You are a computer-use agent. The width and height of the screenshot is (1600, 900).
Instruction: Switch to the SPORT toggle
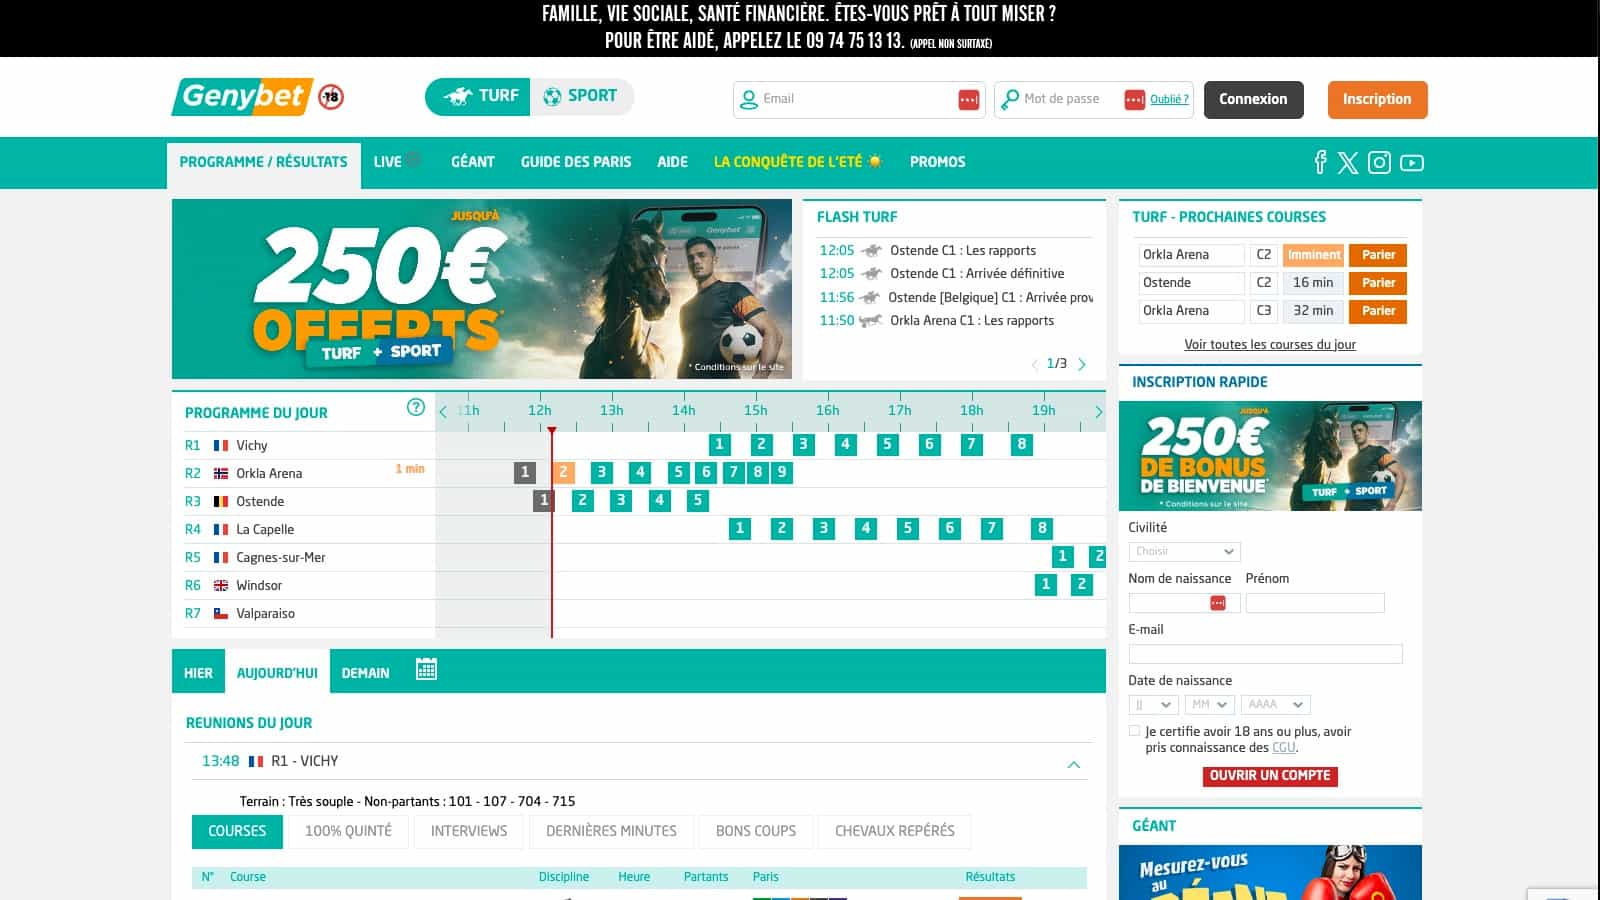(581, 97)
